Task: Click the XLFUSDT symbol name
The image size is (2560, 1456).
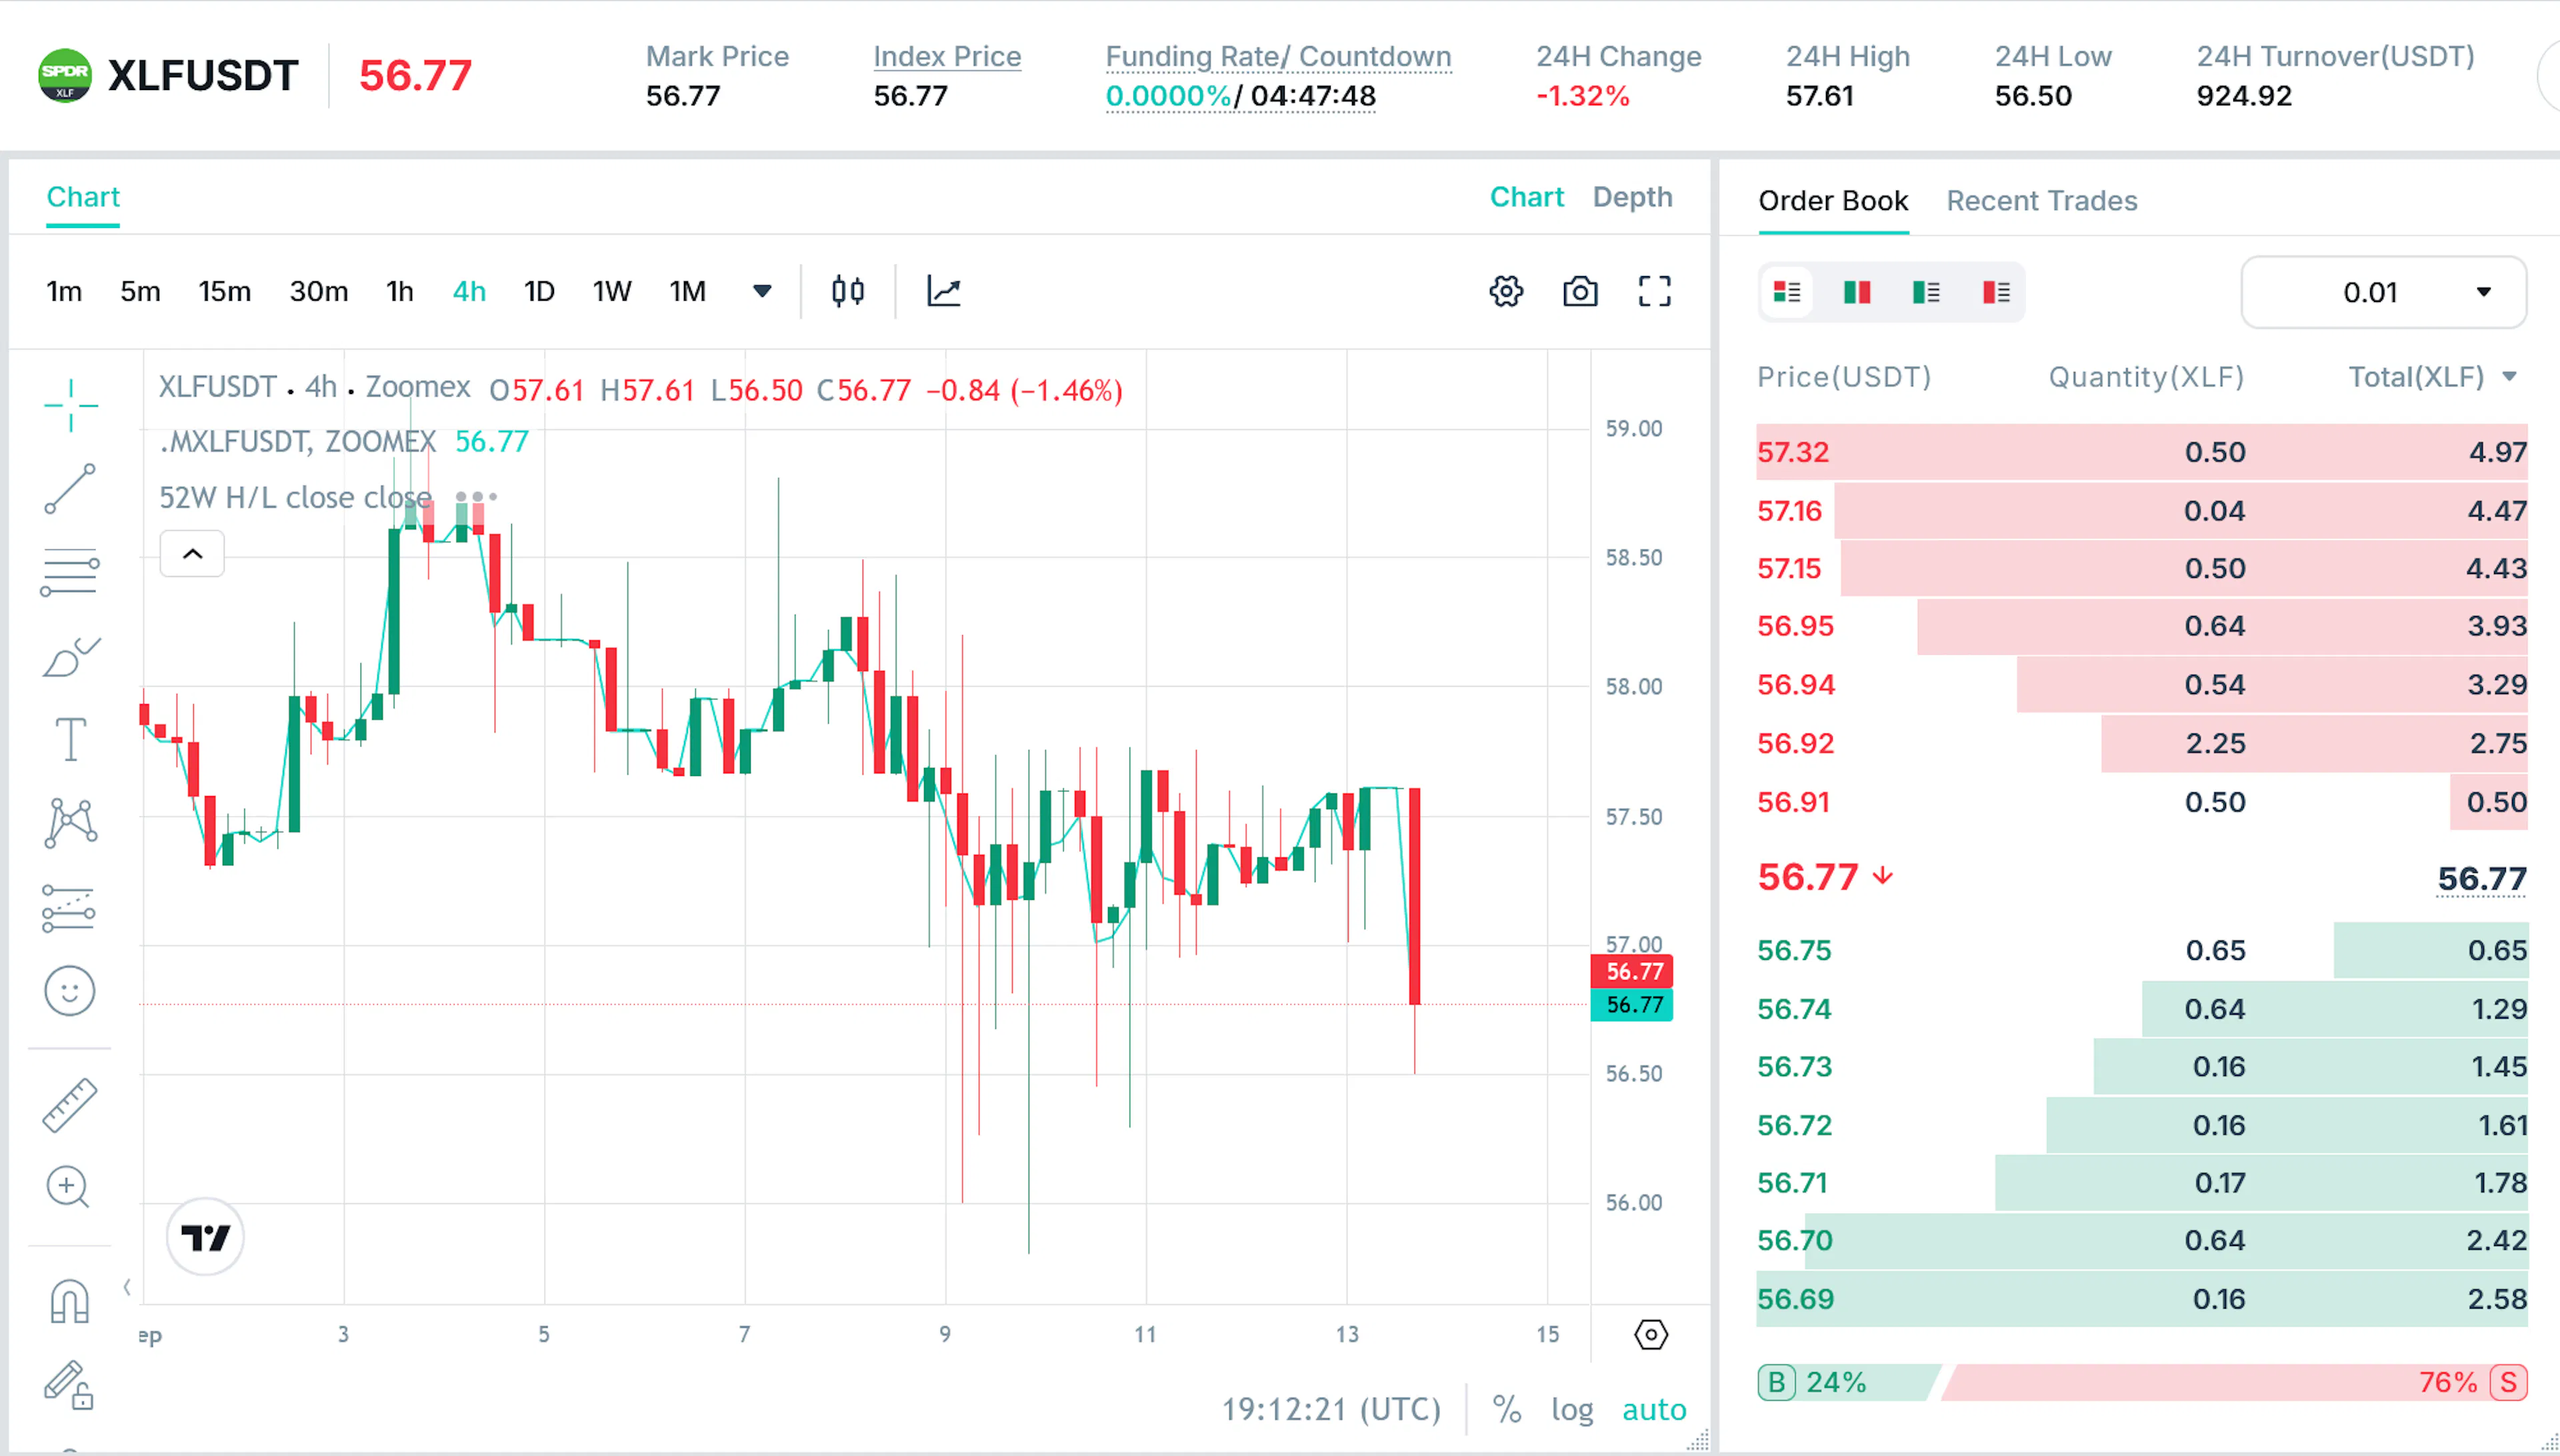Action: pos(203,75)
